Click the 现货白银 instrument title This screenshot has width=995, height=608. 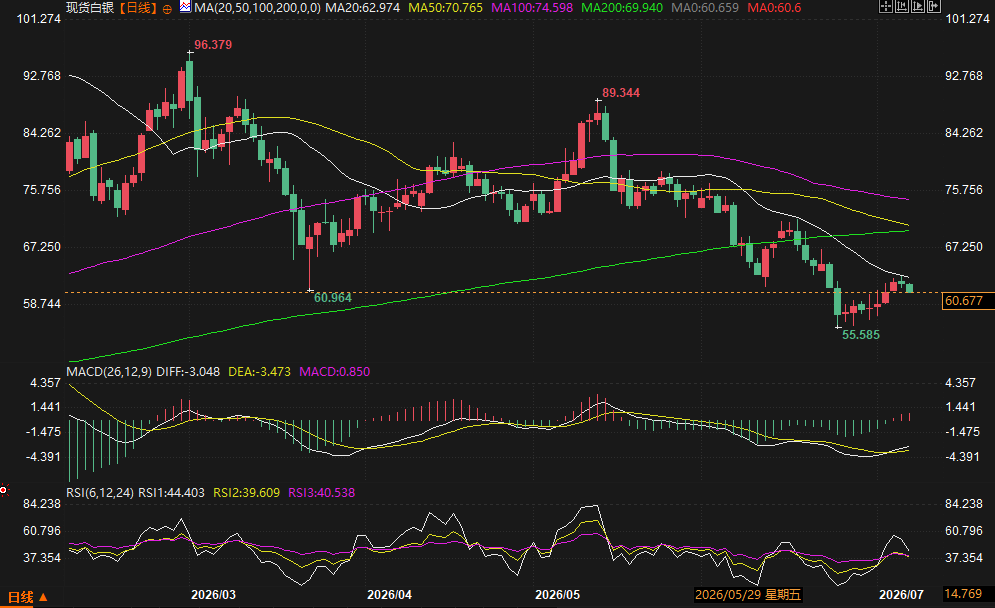90,8
